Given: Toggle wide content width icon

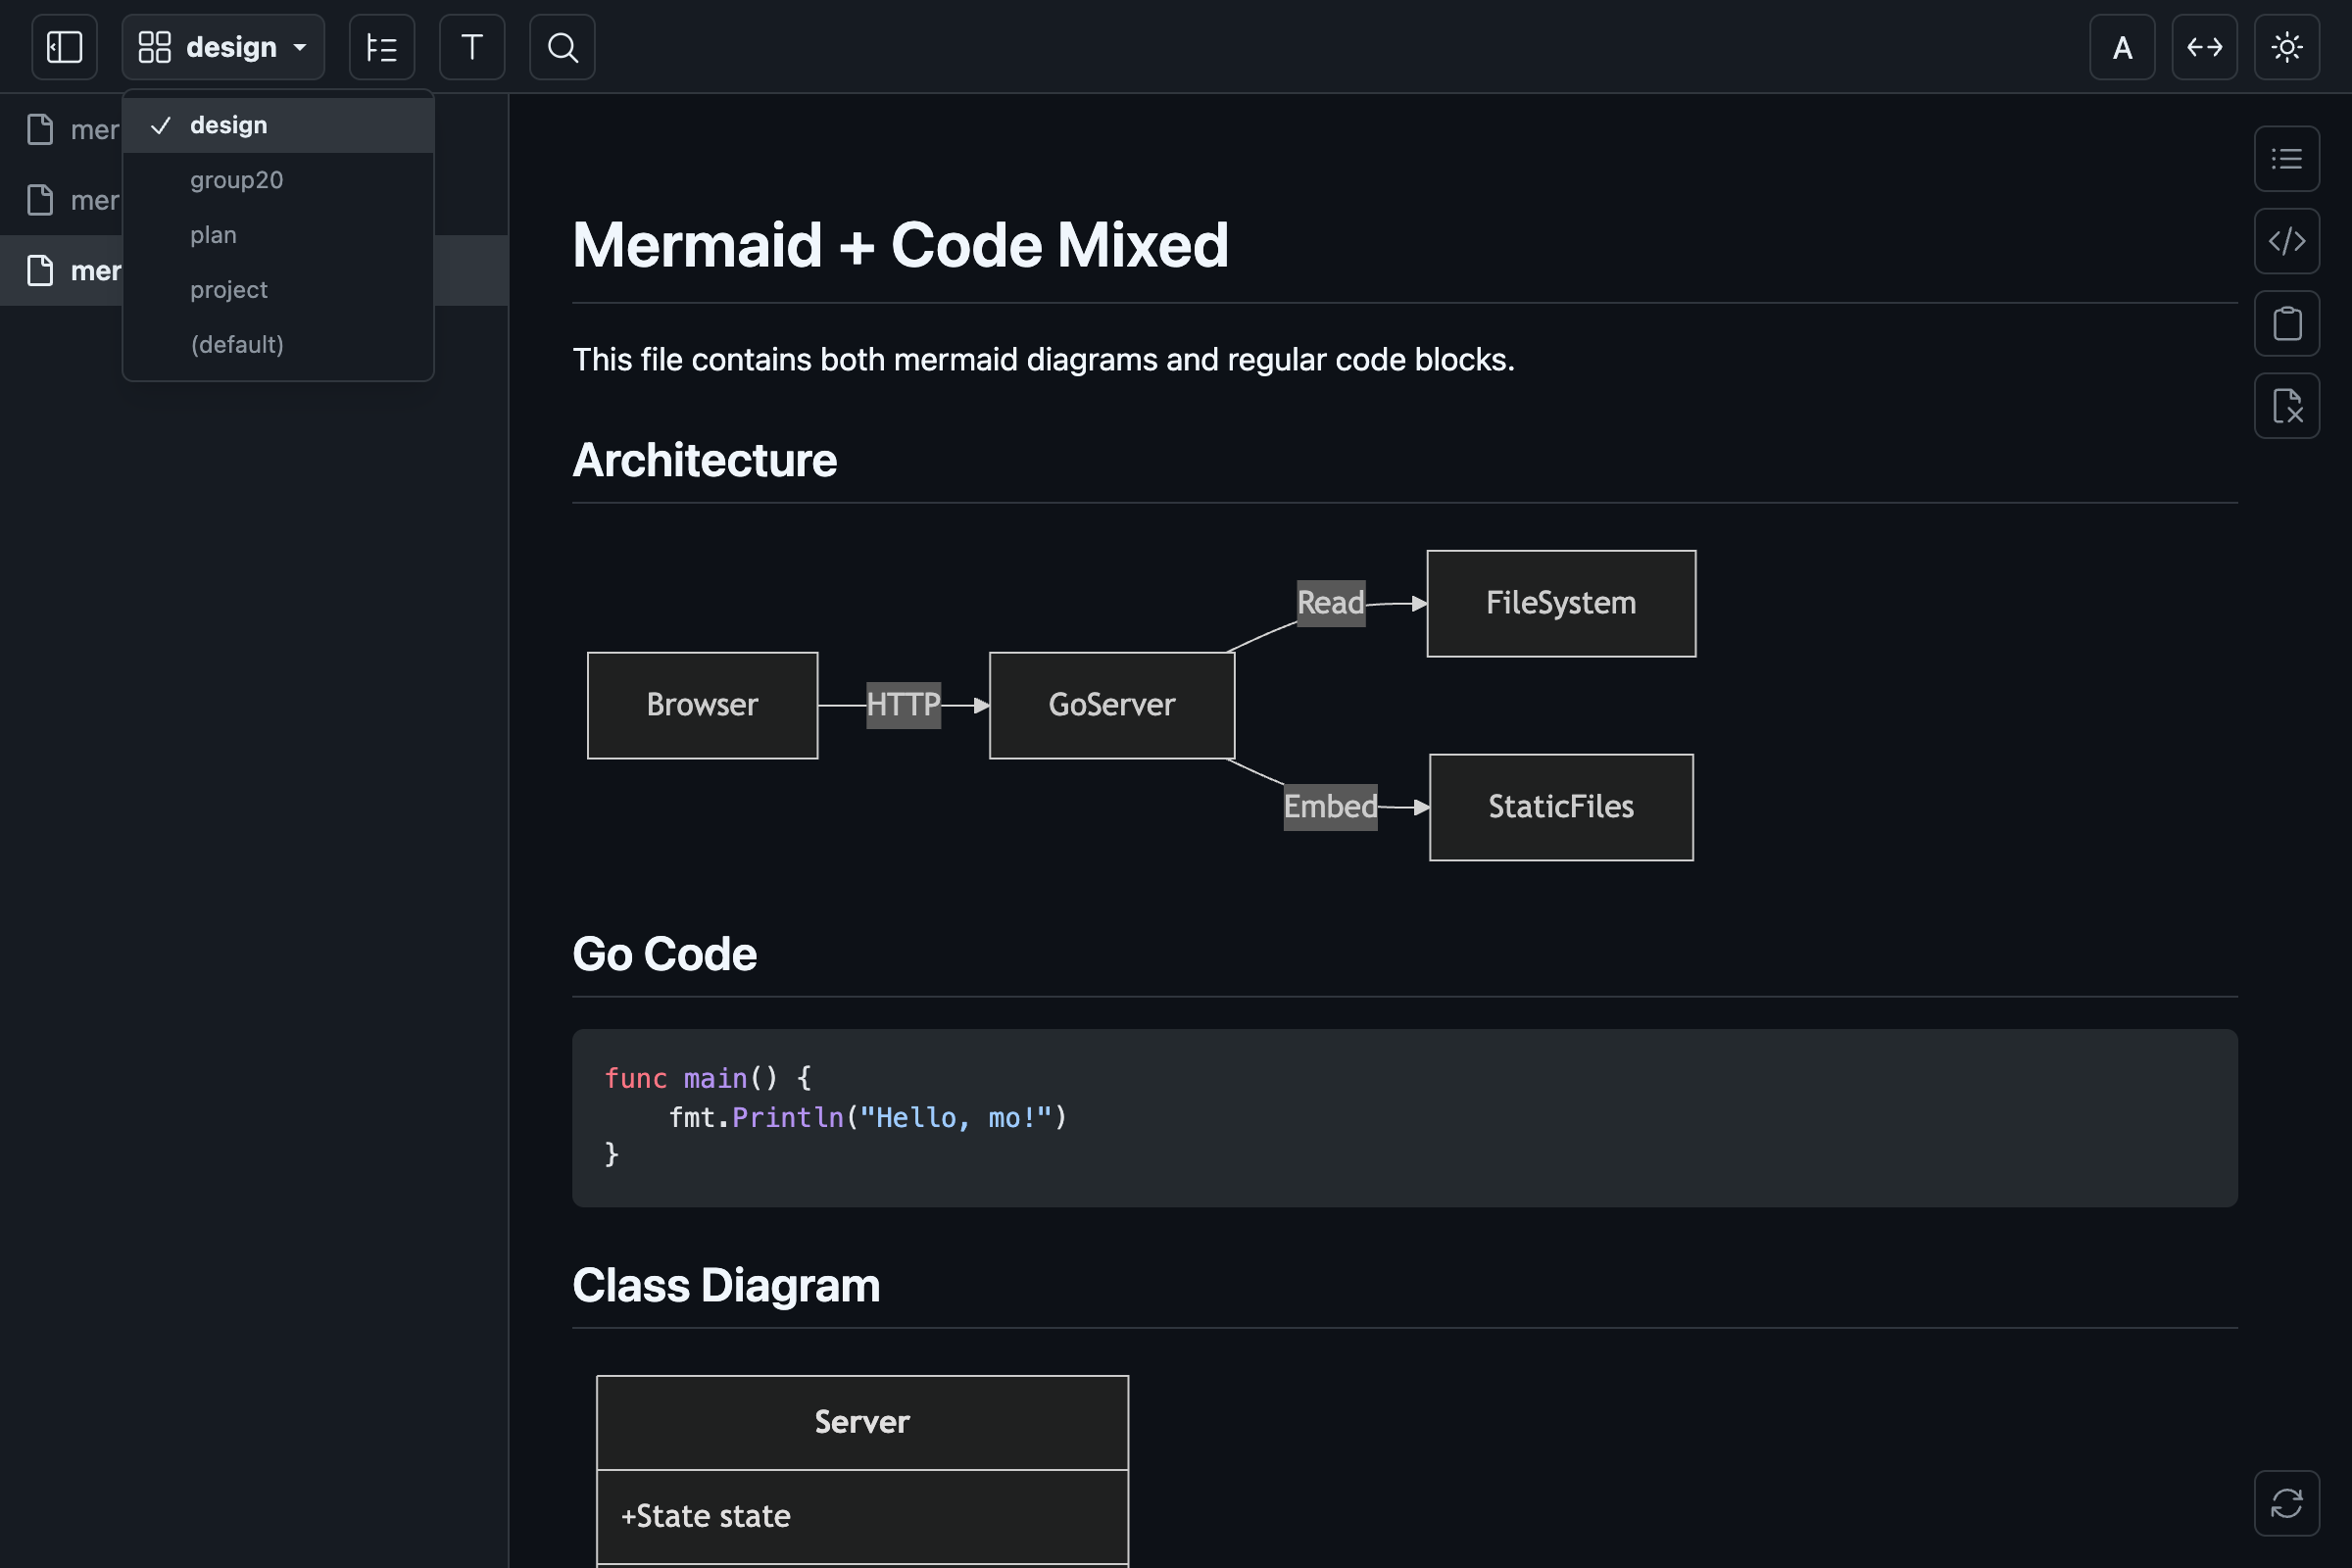Looking at the screenshot, I should click(x=2204, y=47).
